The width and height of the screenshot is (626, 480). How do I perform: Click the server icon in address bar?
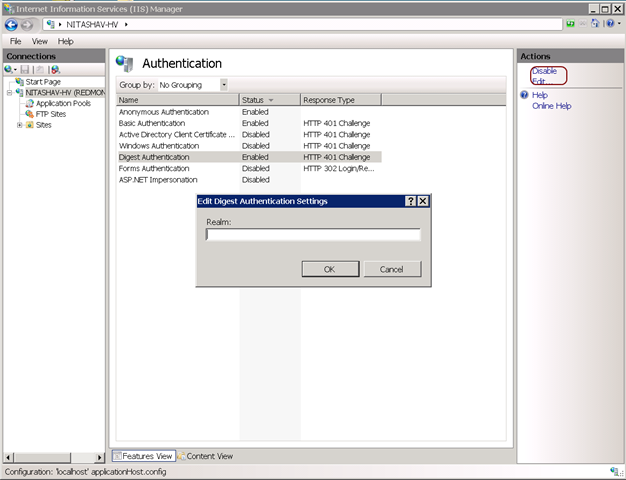pos(50,24)
